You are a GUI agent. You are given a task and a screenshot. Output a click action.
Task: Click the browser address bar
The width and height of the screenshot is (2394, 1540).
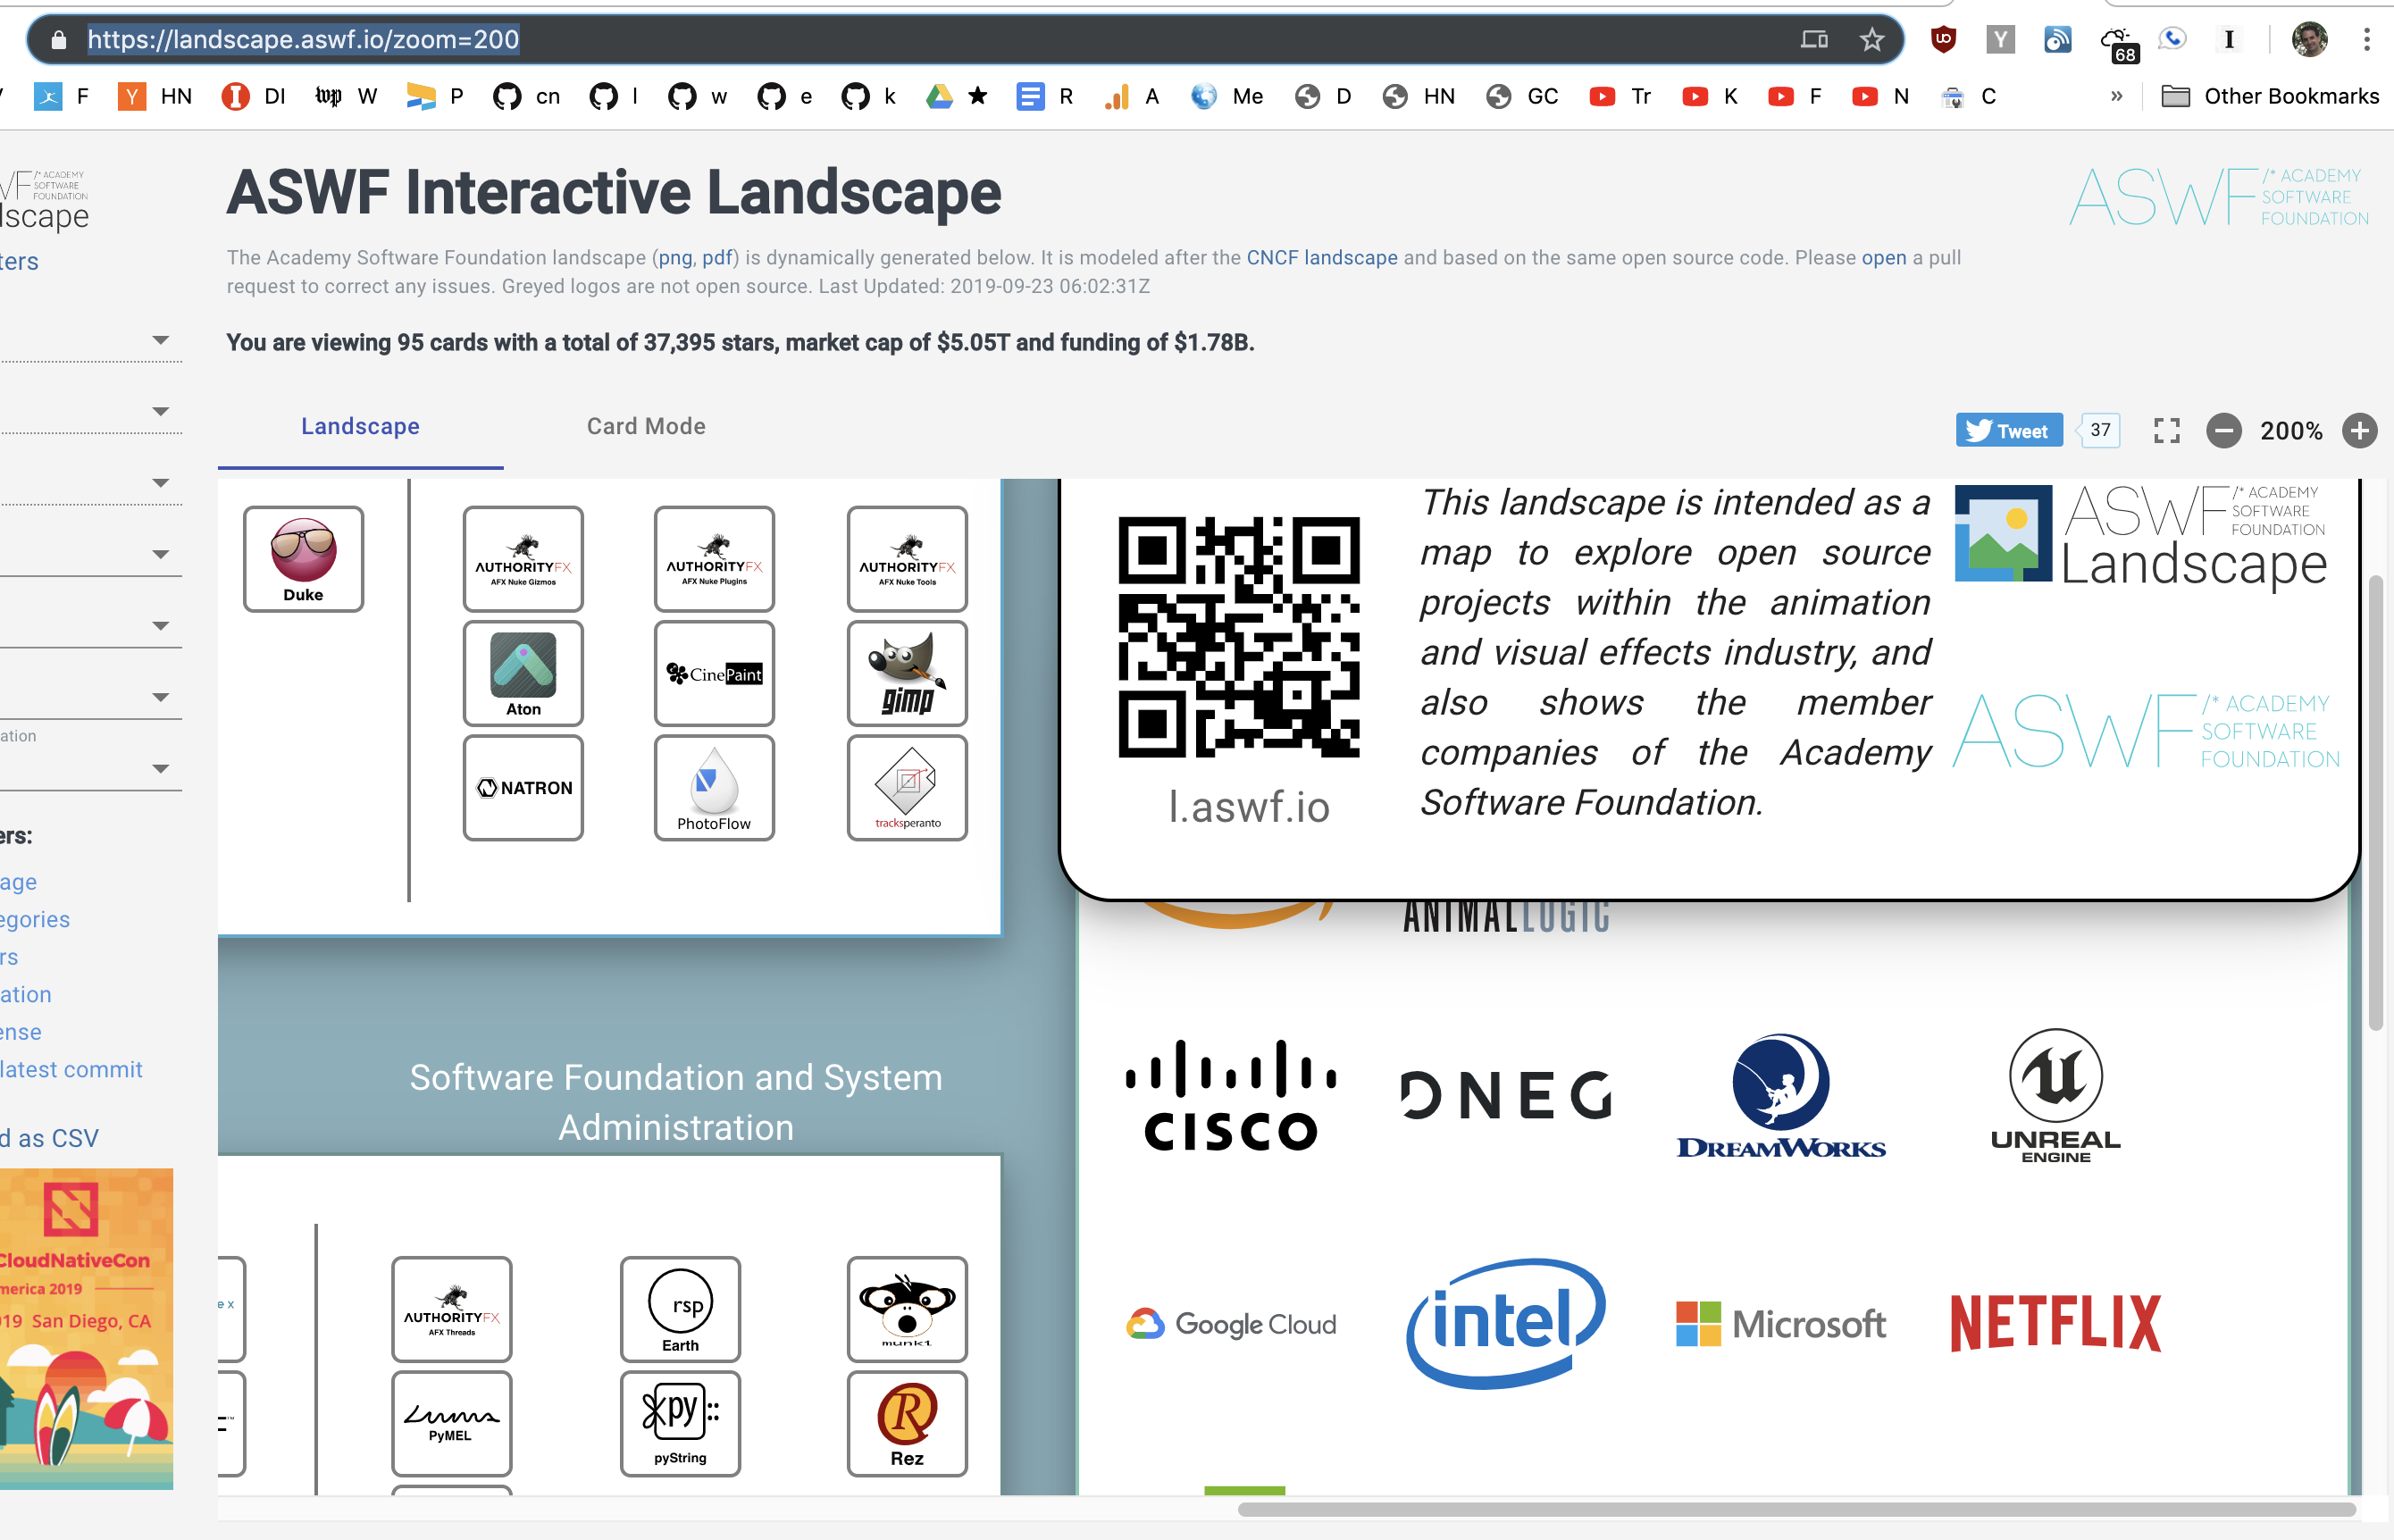300,40
